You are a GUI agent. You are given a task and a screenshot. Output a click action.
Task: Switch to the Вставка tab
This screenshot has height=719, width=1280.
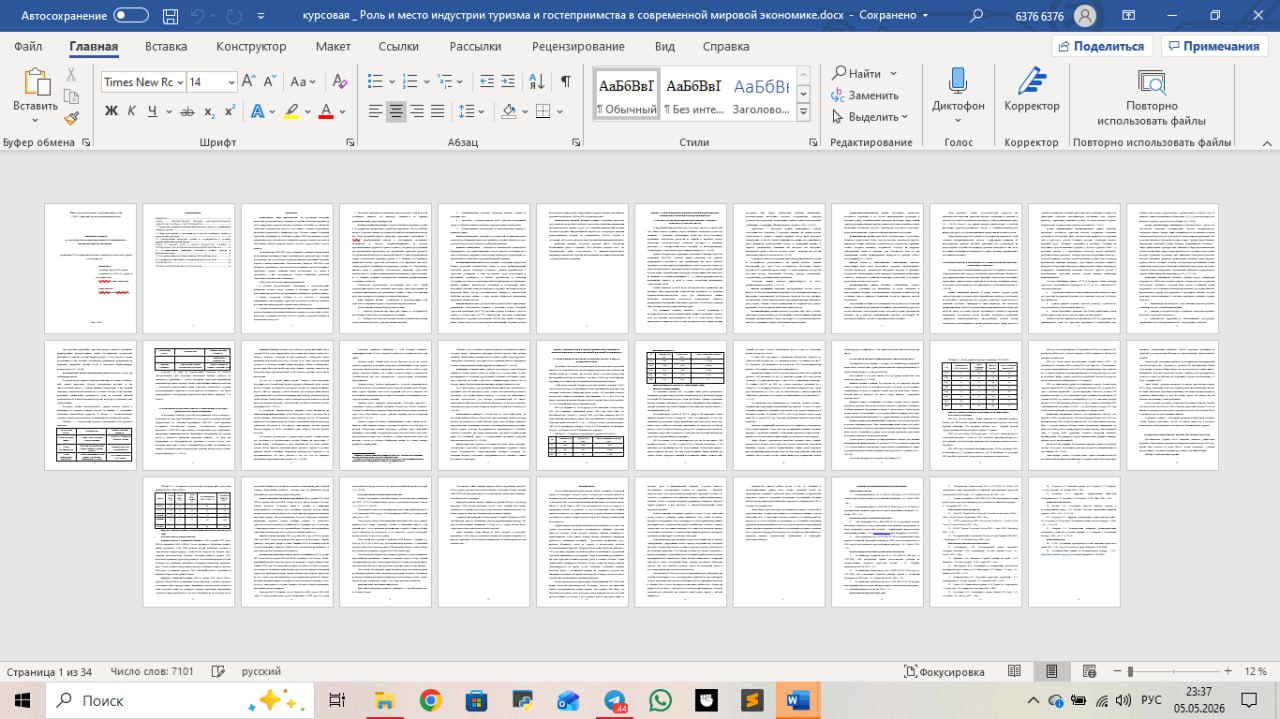point(166,46)
